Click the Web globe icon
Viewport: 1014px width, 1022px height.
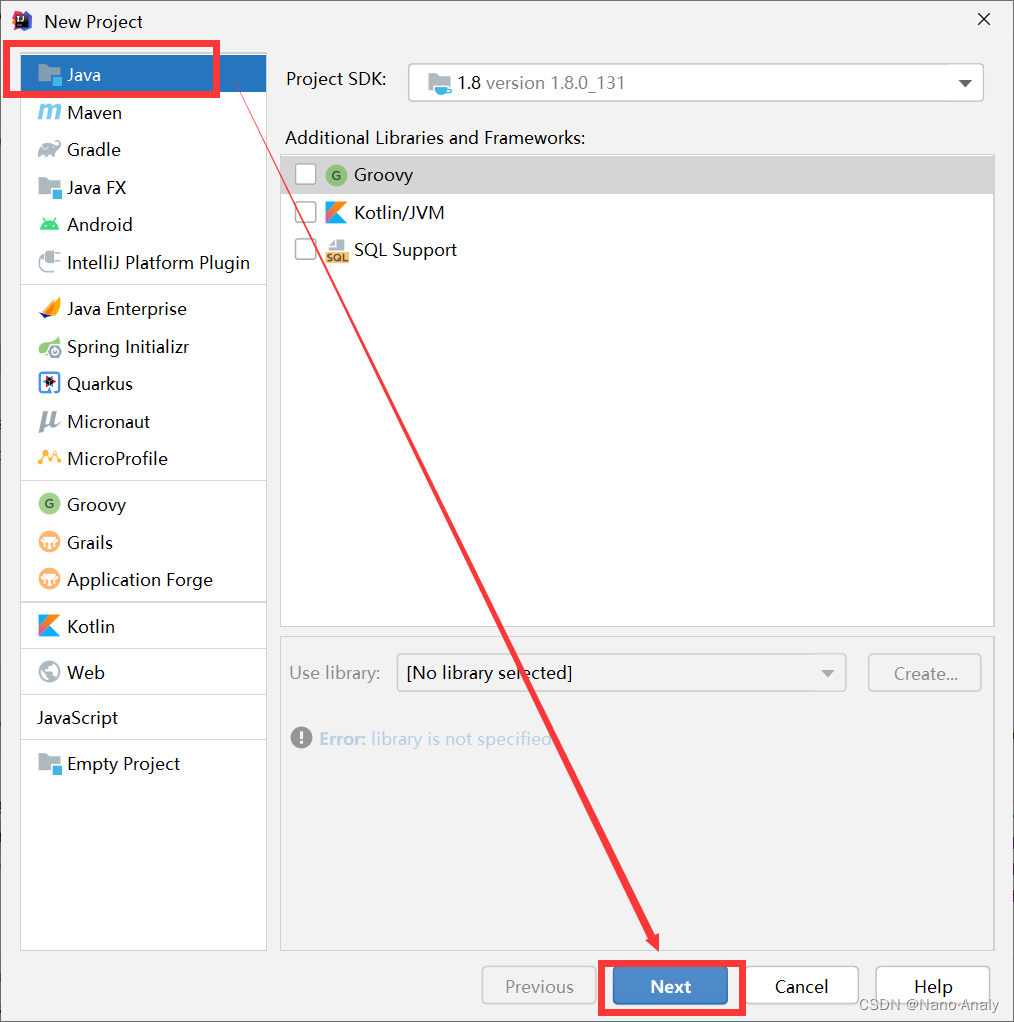pos(50,671)
